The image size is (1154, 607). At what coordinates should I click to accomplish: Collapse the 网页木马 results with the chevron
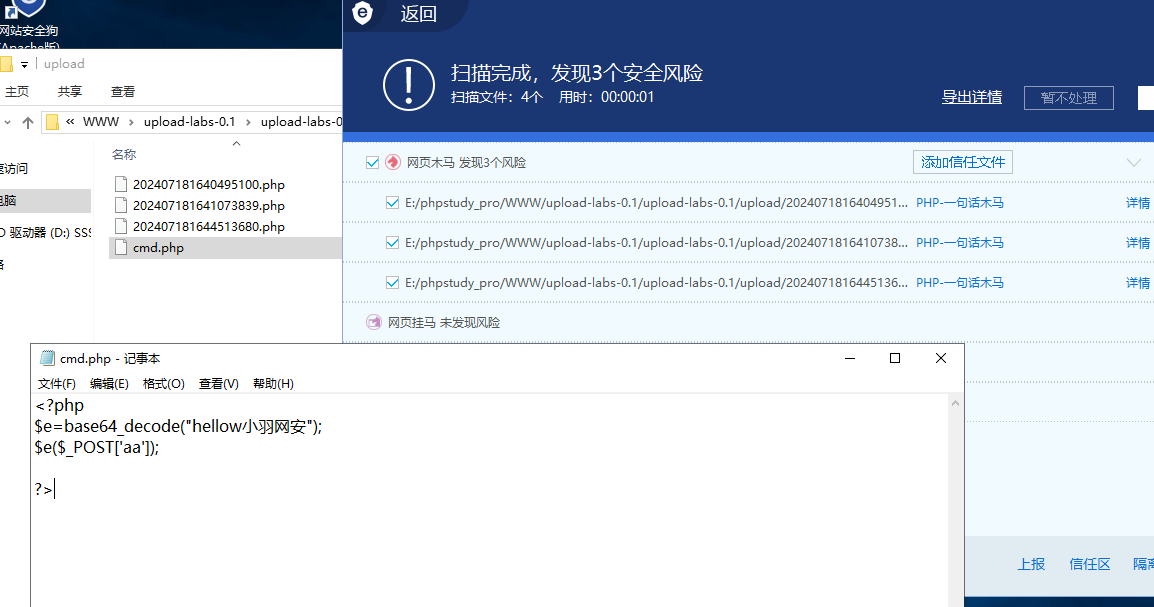coord(1133,162)
